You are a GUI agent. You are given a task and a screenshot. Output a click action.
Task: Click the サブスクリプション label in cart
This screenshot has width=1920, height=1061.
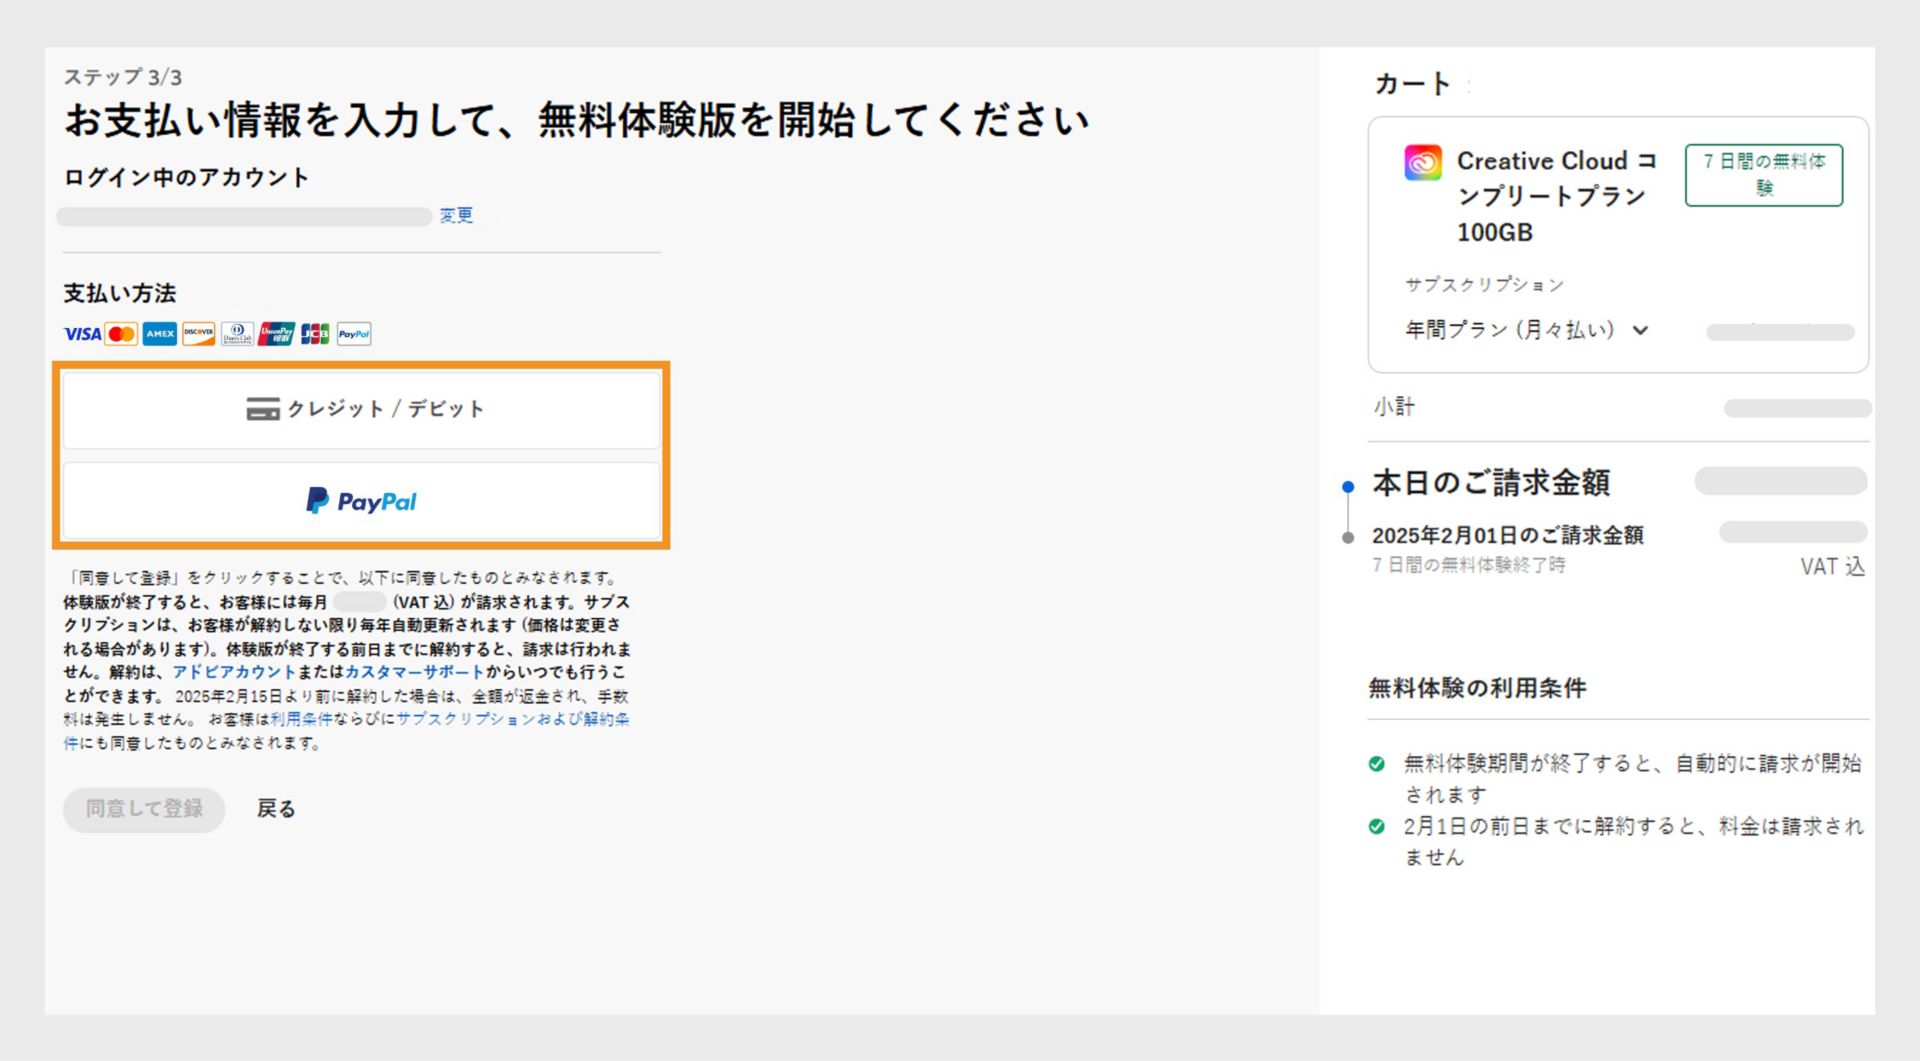pos(1484,285)
